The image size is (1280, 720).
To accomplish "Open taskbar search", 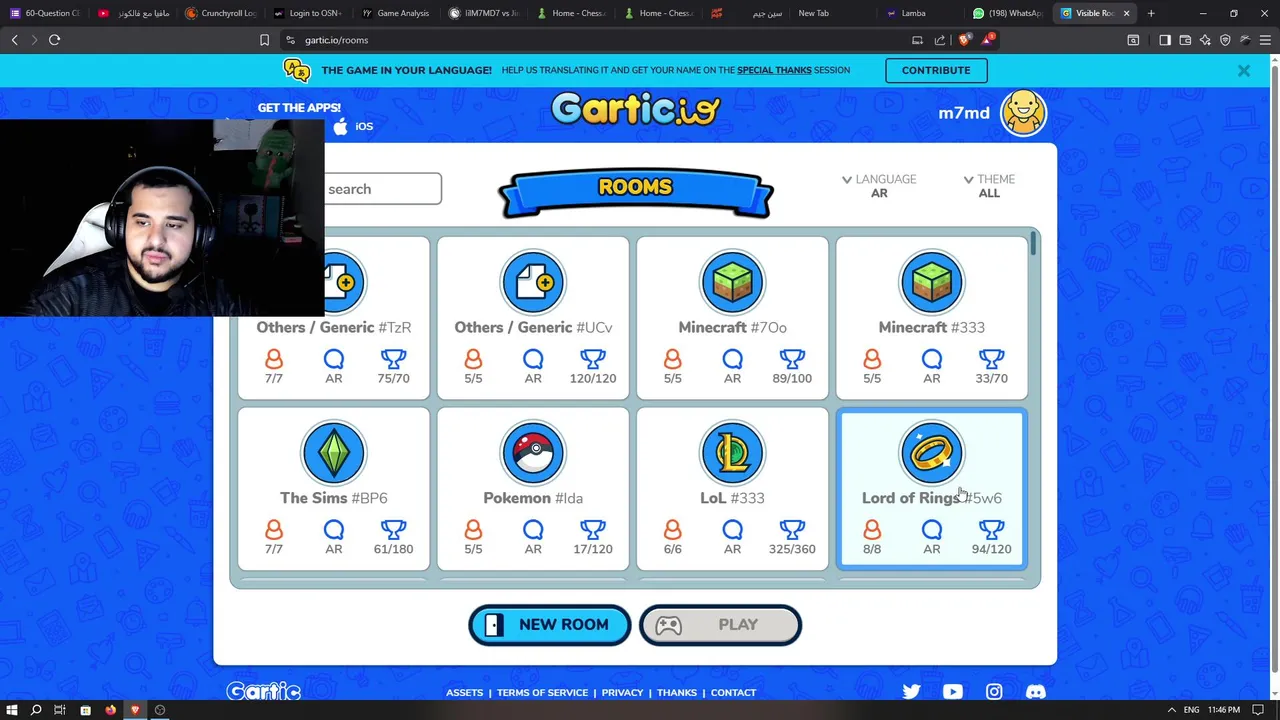I will click(36, 710).
